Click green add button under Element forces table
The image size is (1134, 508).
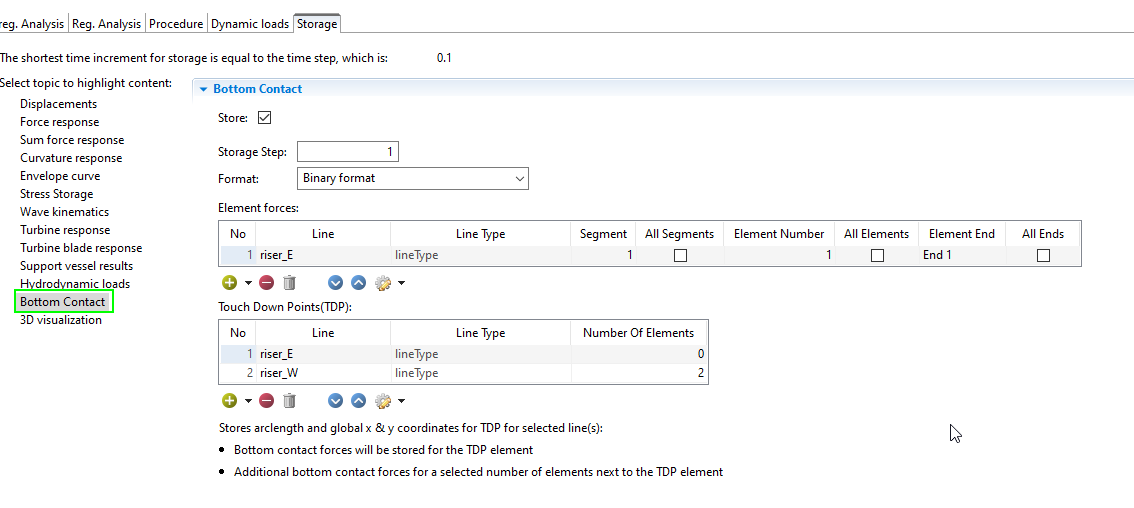tap(230, 283)
